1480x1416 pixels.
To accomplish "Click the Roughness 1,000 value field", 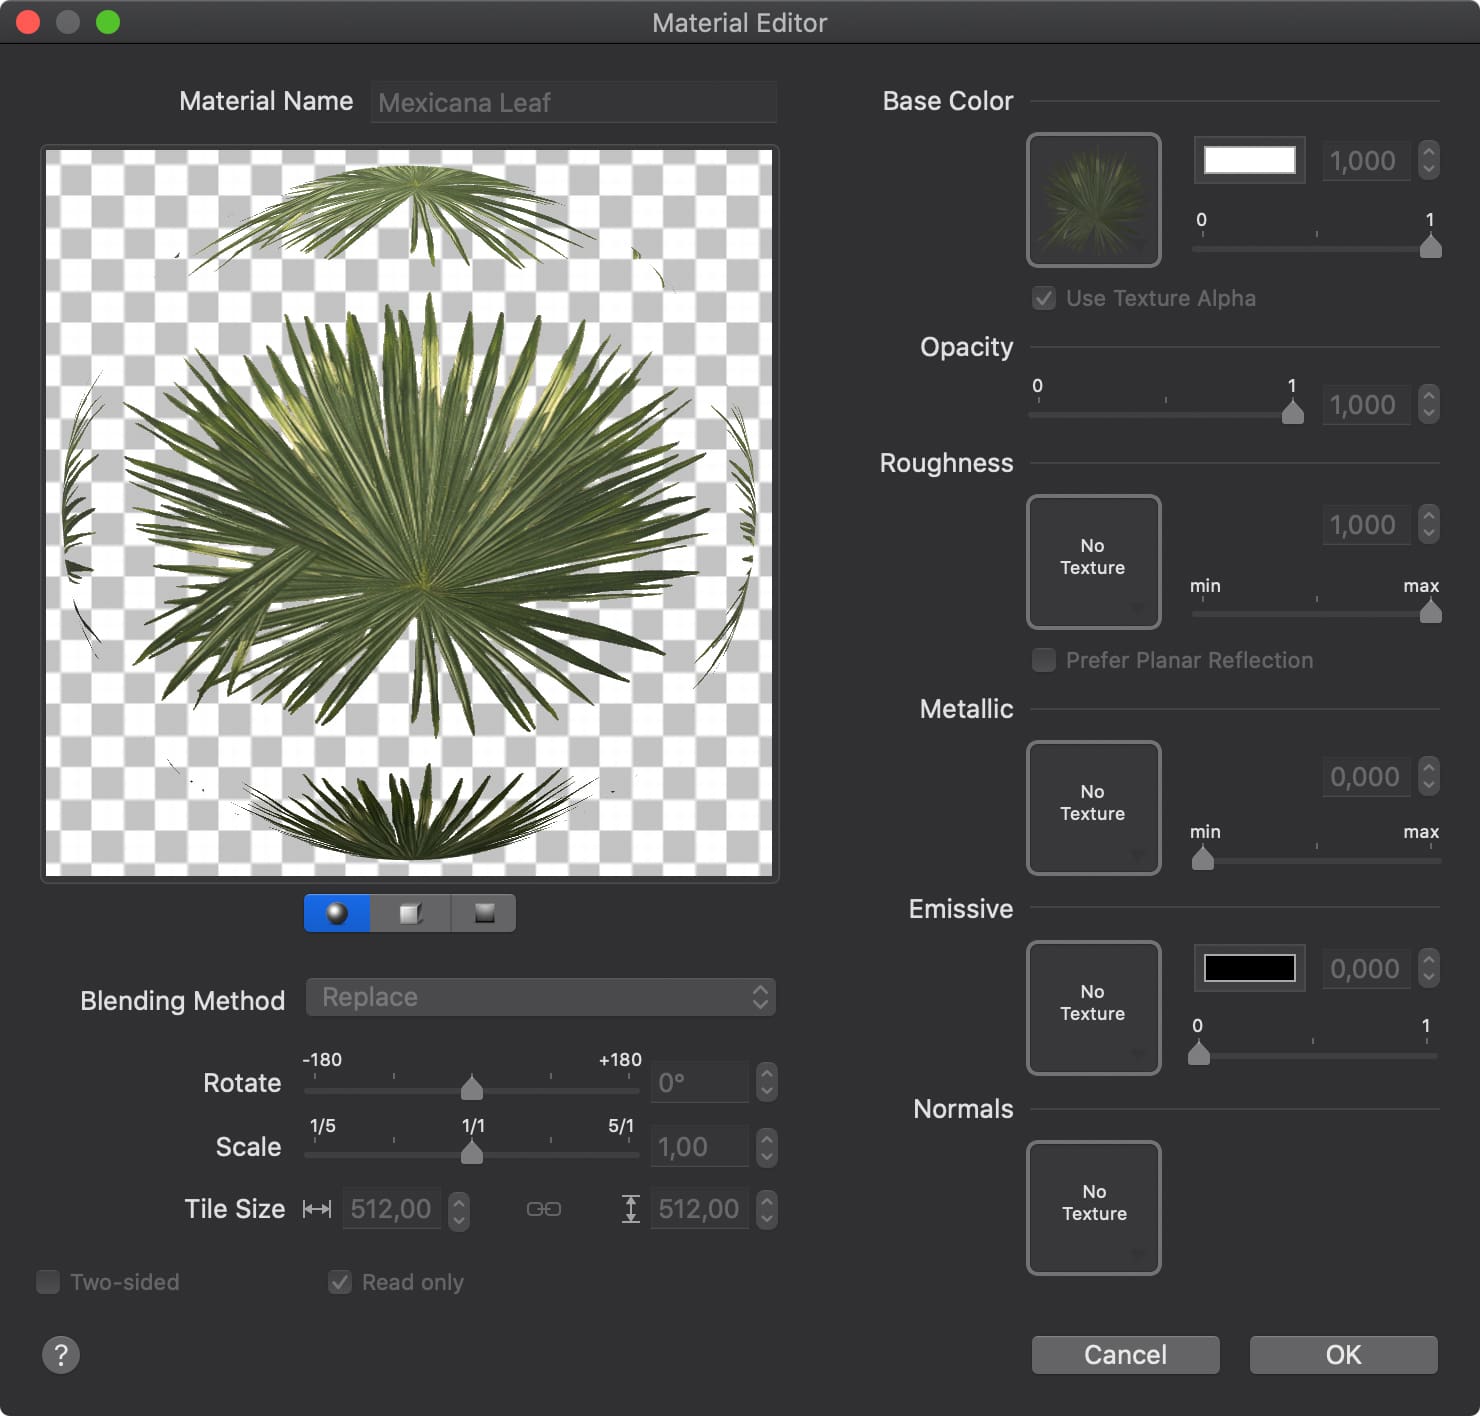I will pos(1366,524).
